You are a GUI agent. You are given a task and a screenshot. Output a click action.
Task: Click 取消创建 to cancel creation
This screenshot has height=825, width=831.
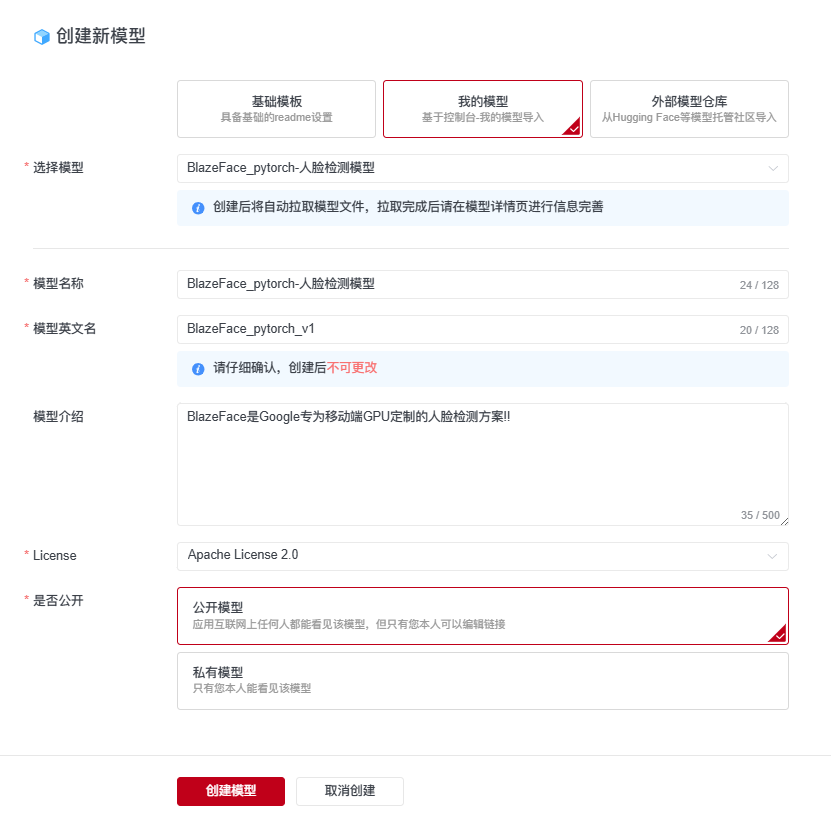click(349, 791)
